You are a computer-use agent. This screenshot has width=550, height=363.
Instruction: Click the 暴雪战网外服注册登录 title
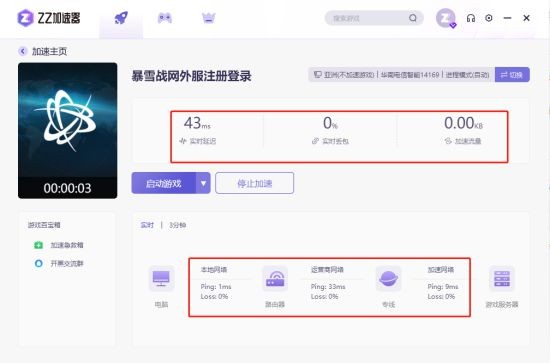click(192, 76)
